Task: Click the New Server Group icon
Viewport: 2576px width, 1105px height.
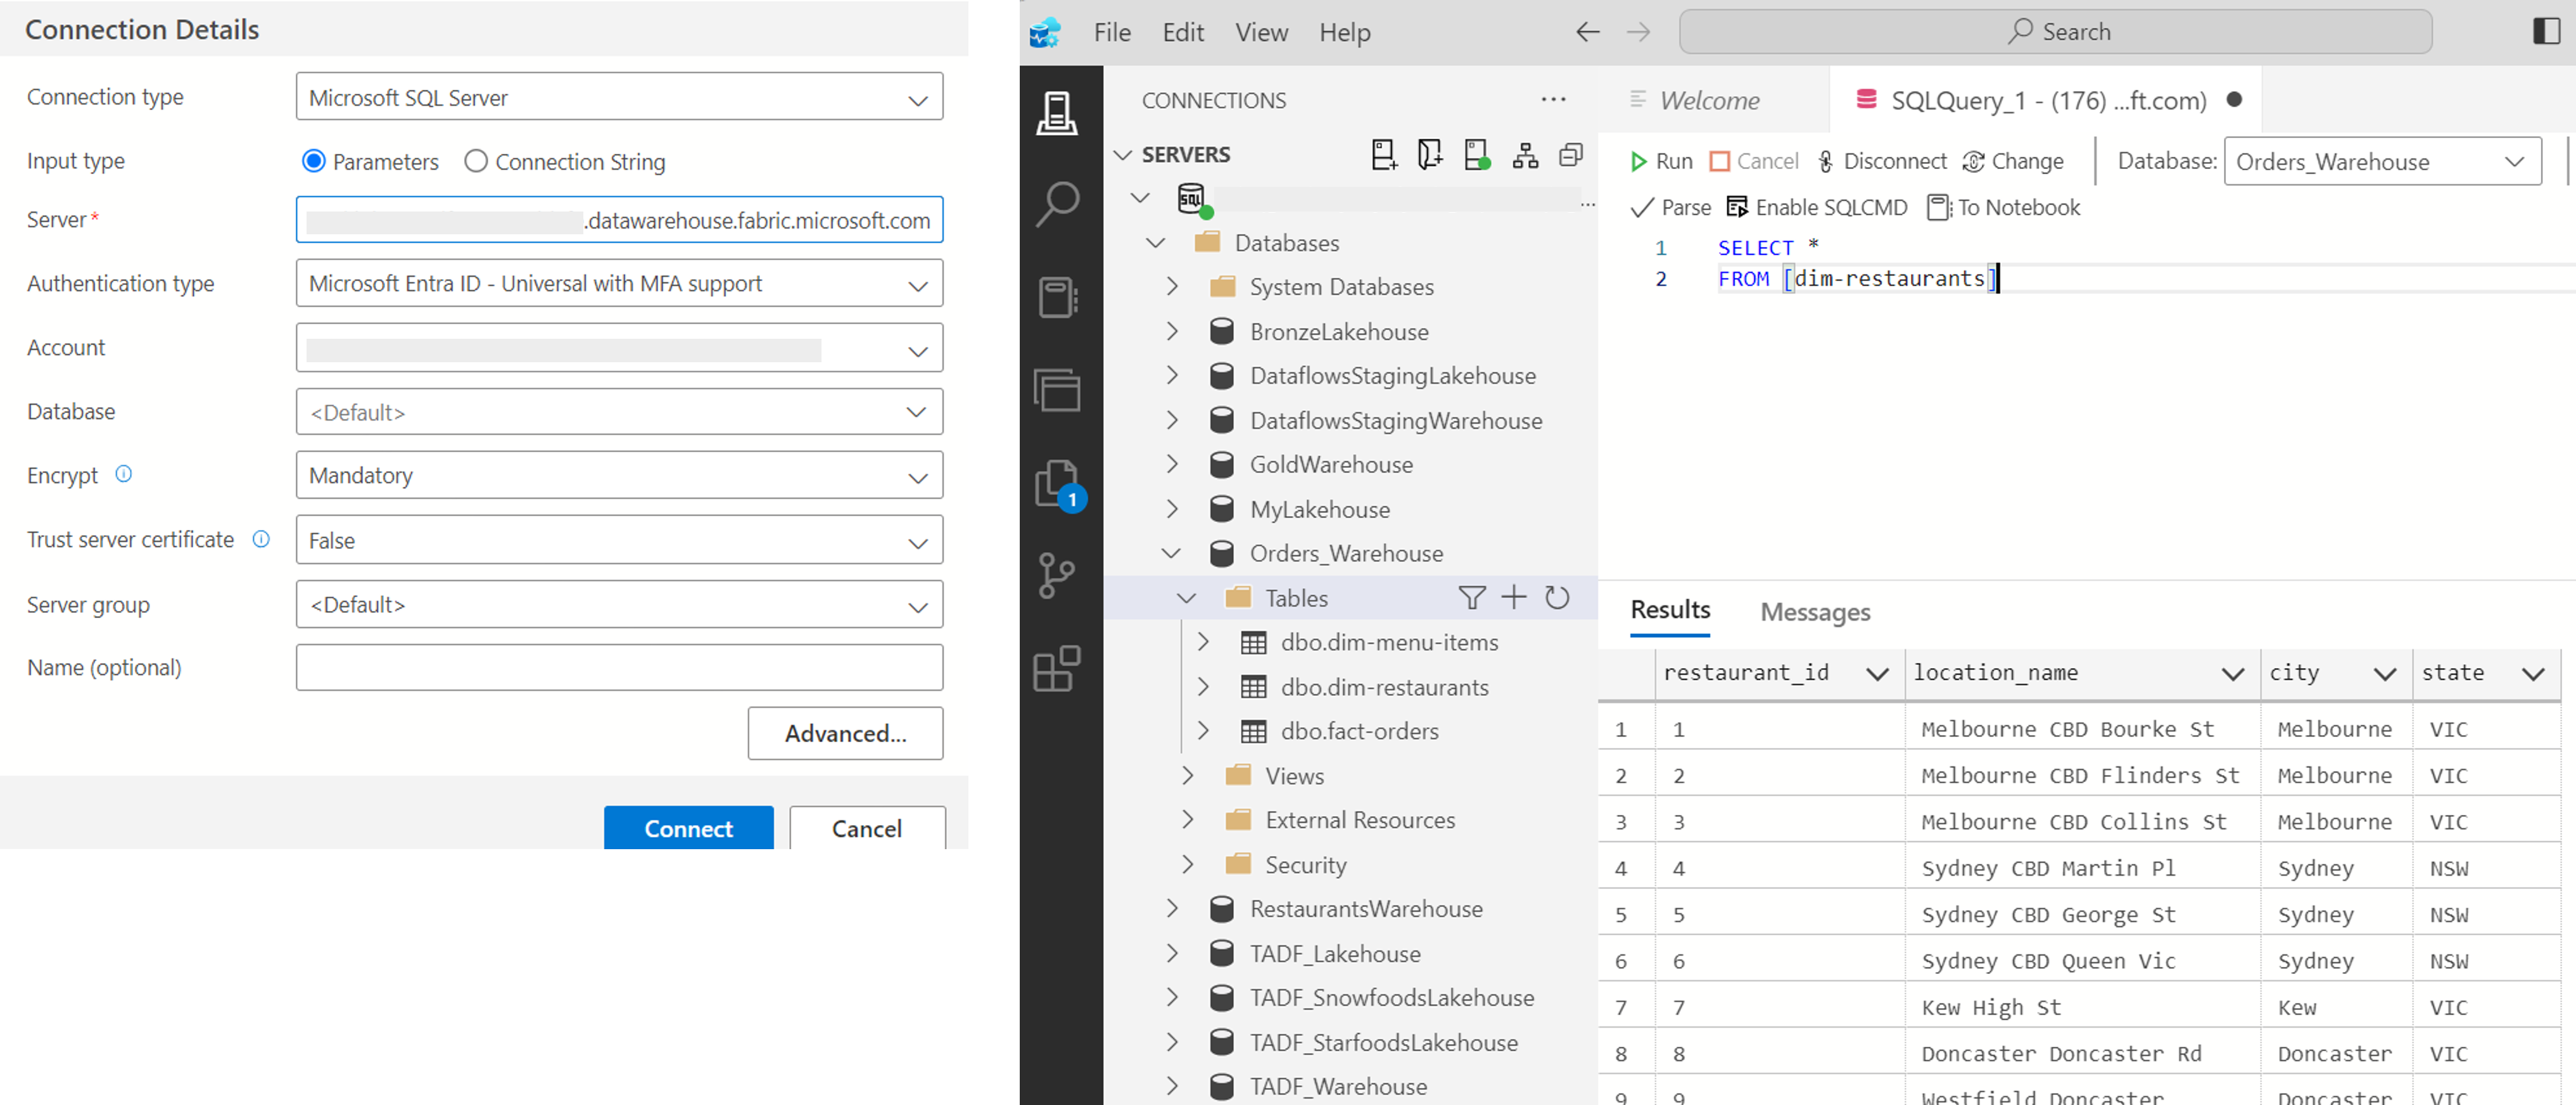Action: [x=1430, y=155]
